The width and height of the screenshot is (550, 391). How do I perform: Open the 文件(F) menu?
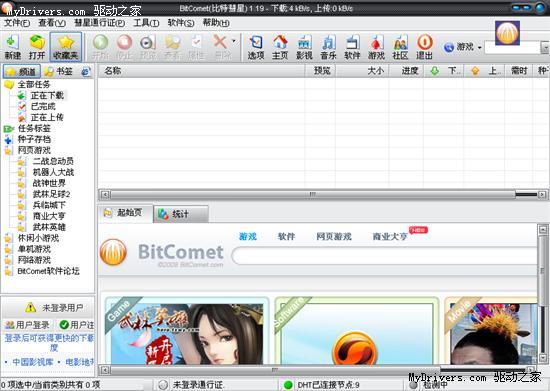(16, 23)
